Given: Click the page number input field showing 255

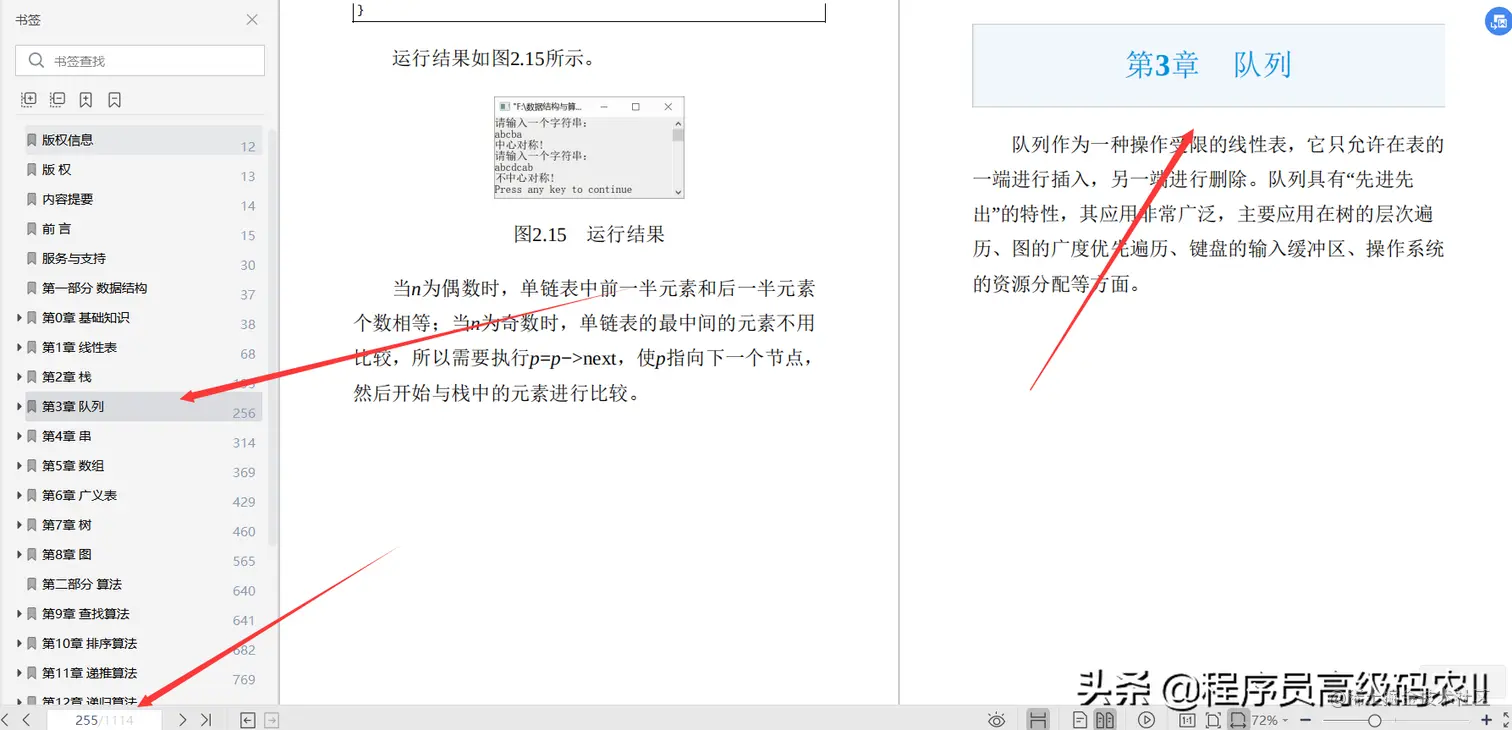Looking at the screenshot, I should pyautogui.click(x=105, y=719).
